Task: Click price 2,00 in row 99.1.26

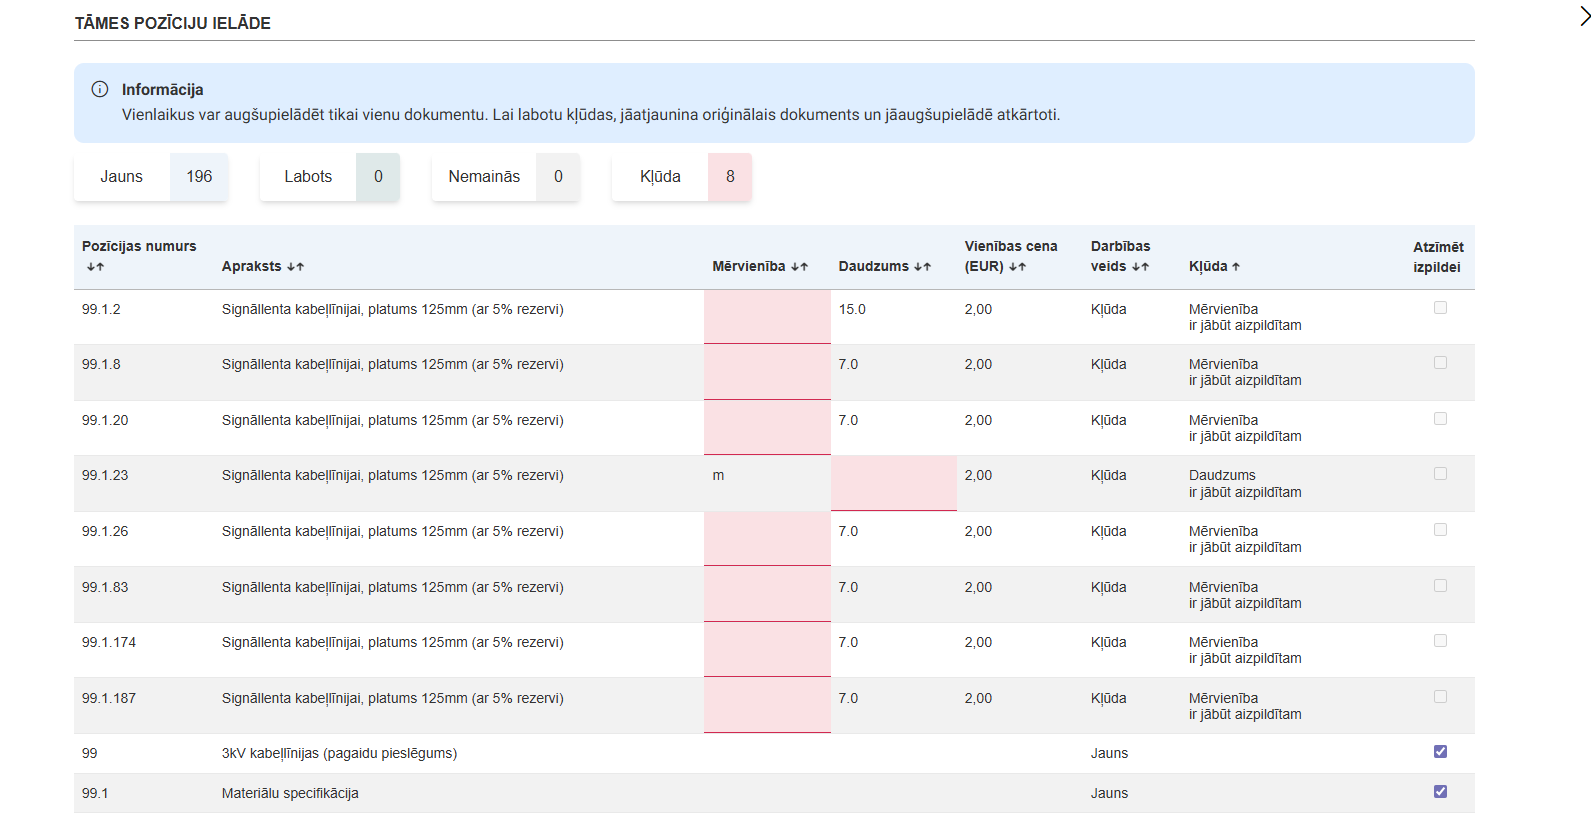Action: [x=978, y=531]
